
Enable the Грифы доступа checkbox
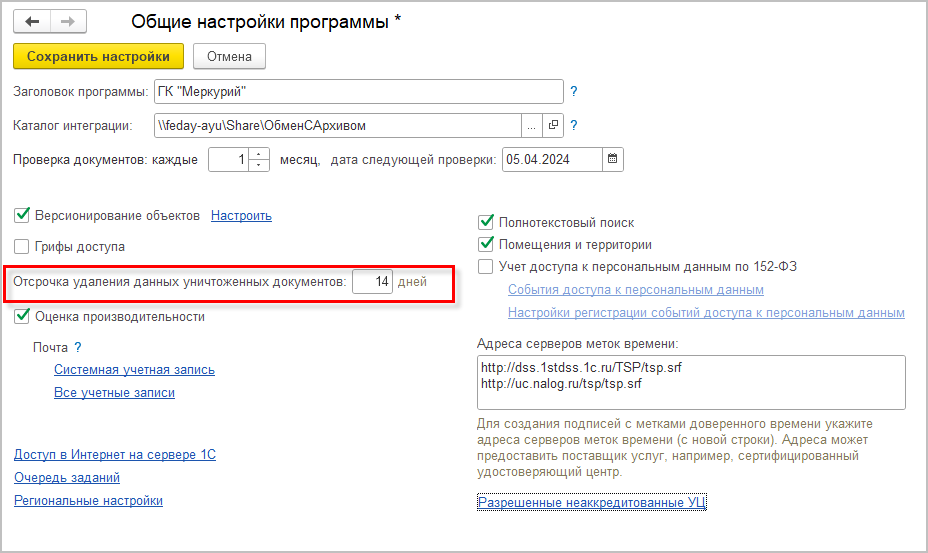22,246
